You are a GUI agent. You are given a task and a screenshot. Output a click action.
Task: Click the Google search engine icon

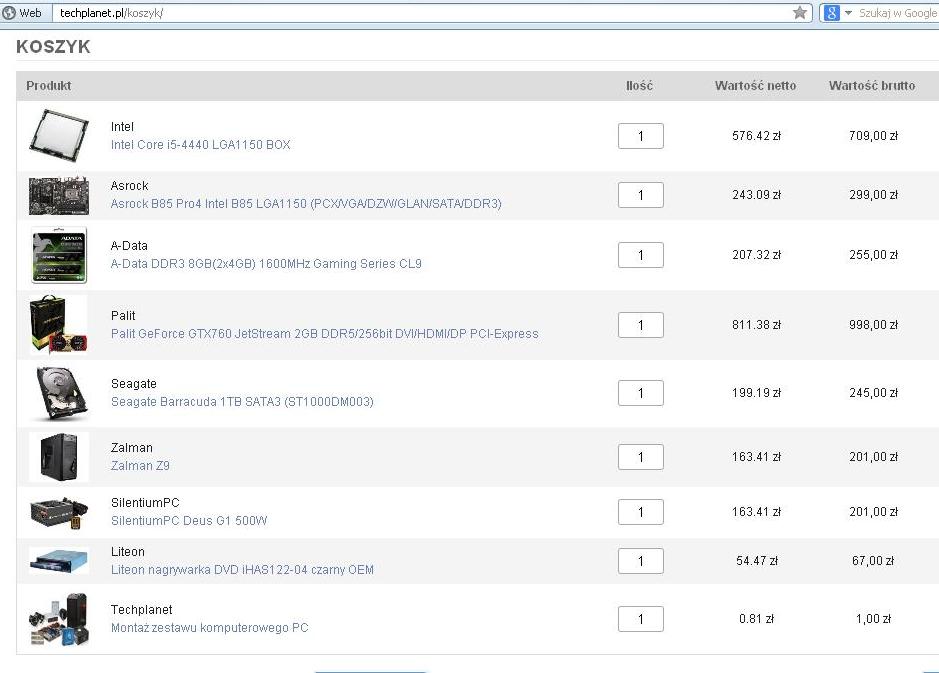(x=832, y=13)
